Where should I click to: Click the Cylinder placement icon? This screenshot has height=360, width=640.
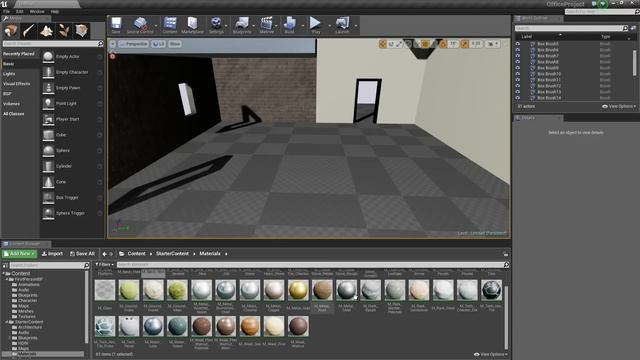[x=48, y=166]
